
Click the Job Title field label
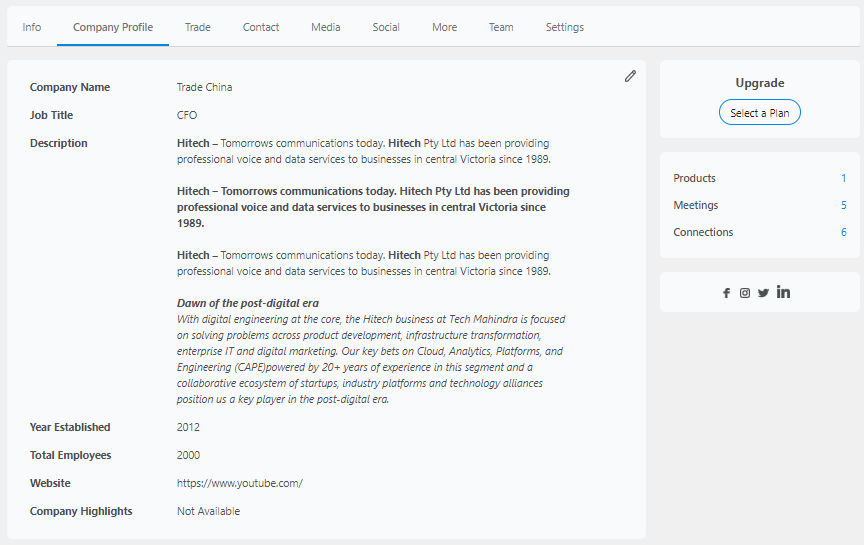point(51,115)
